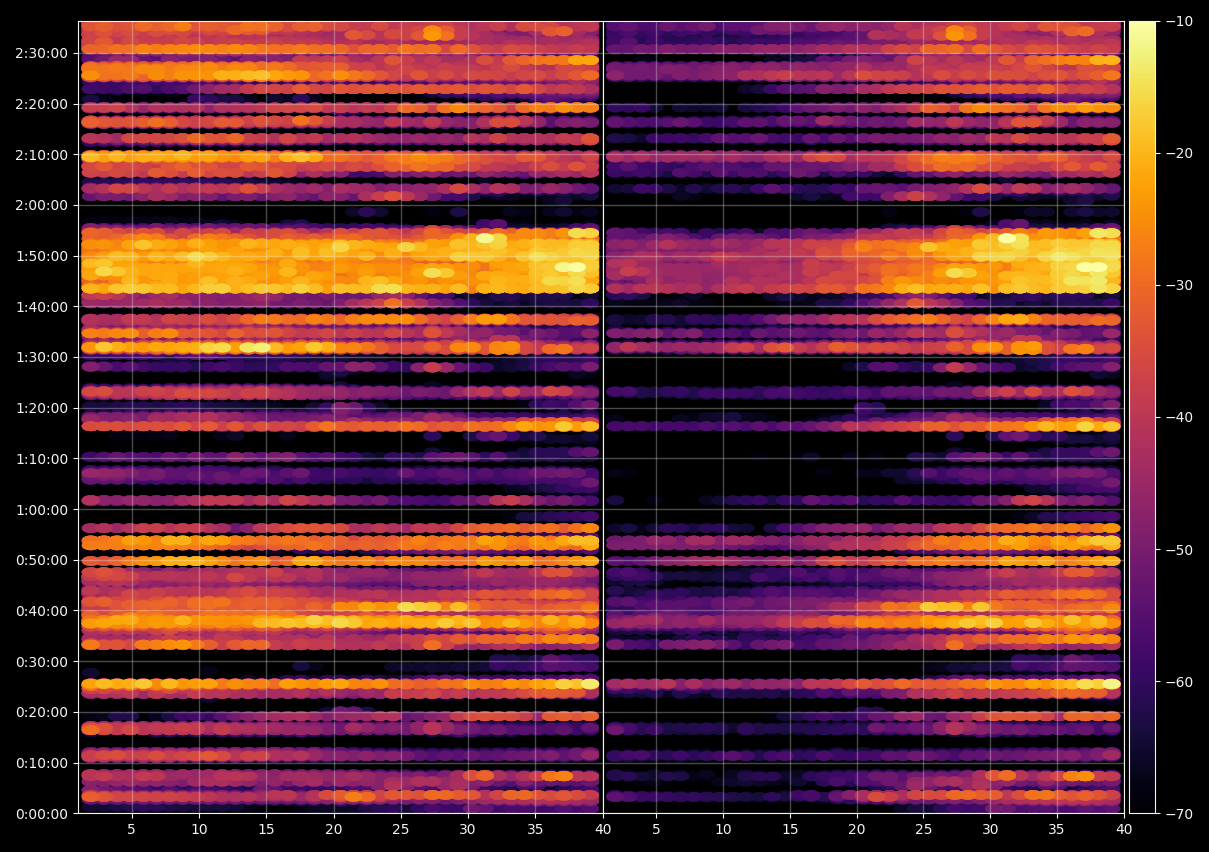This screenshot has width=1209, height=852.
Task: Select x-axis label 15 under right heatmap
Action: 790,830
